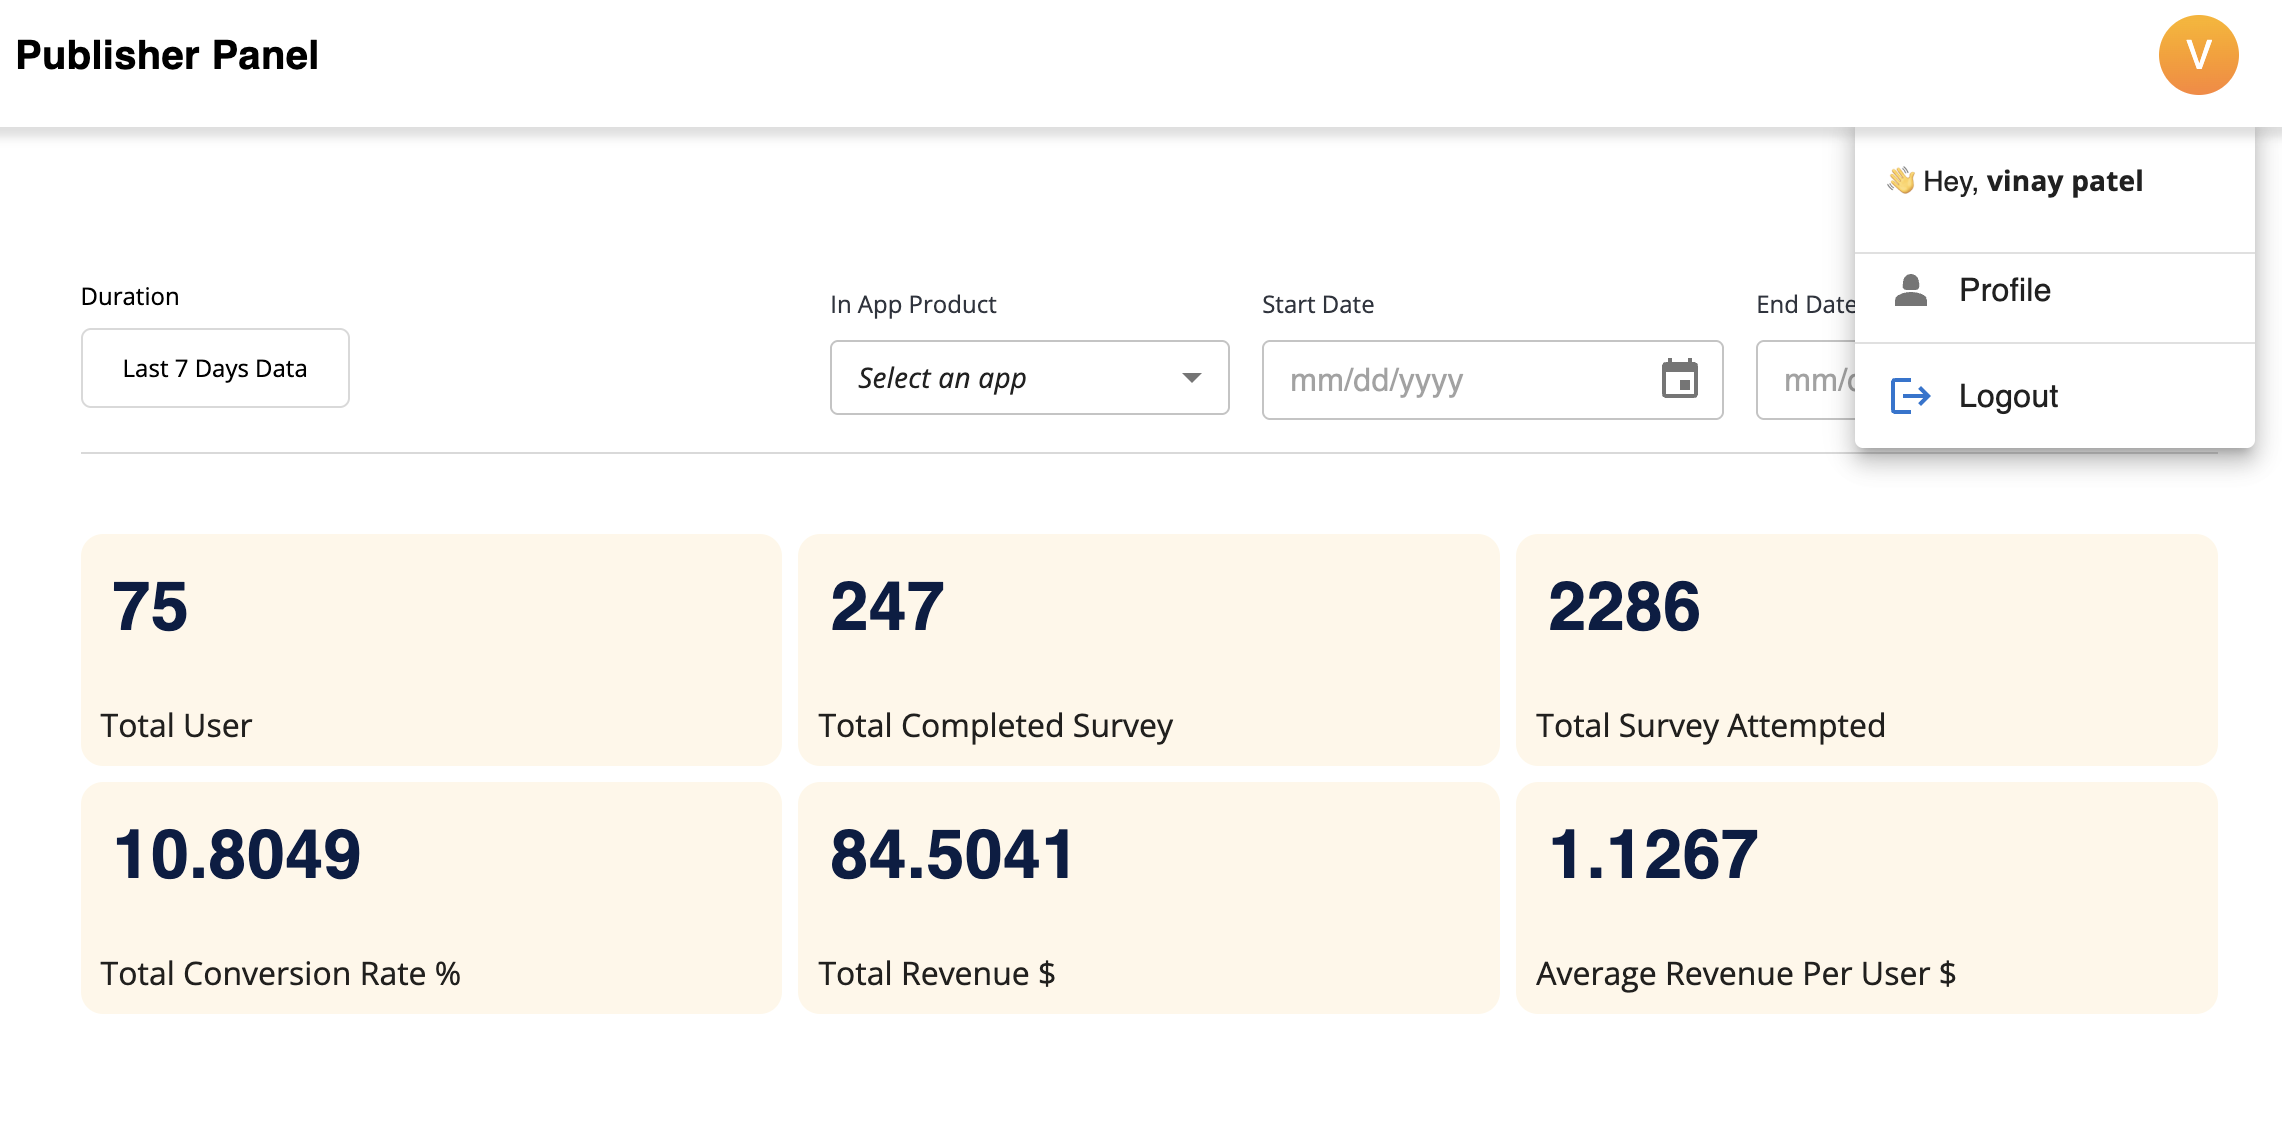Click the waving hand emoji greeting

point(1900,181)
